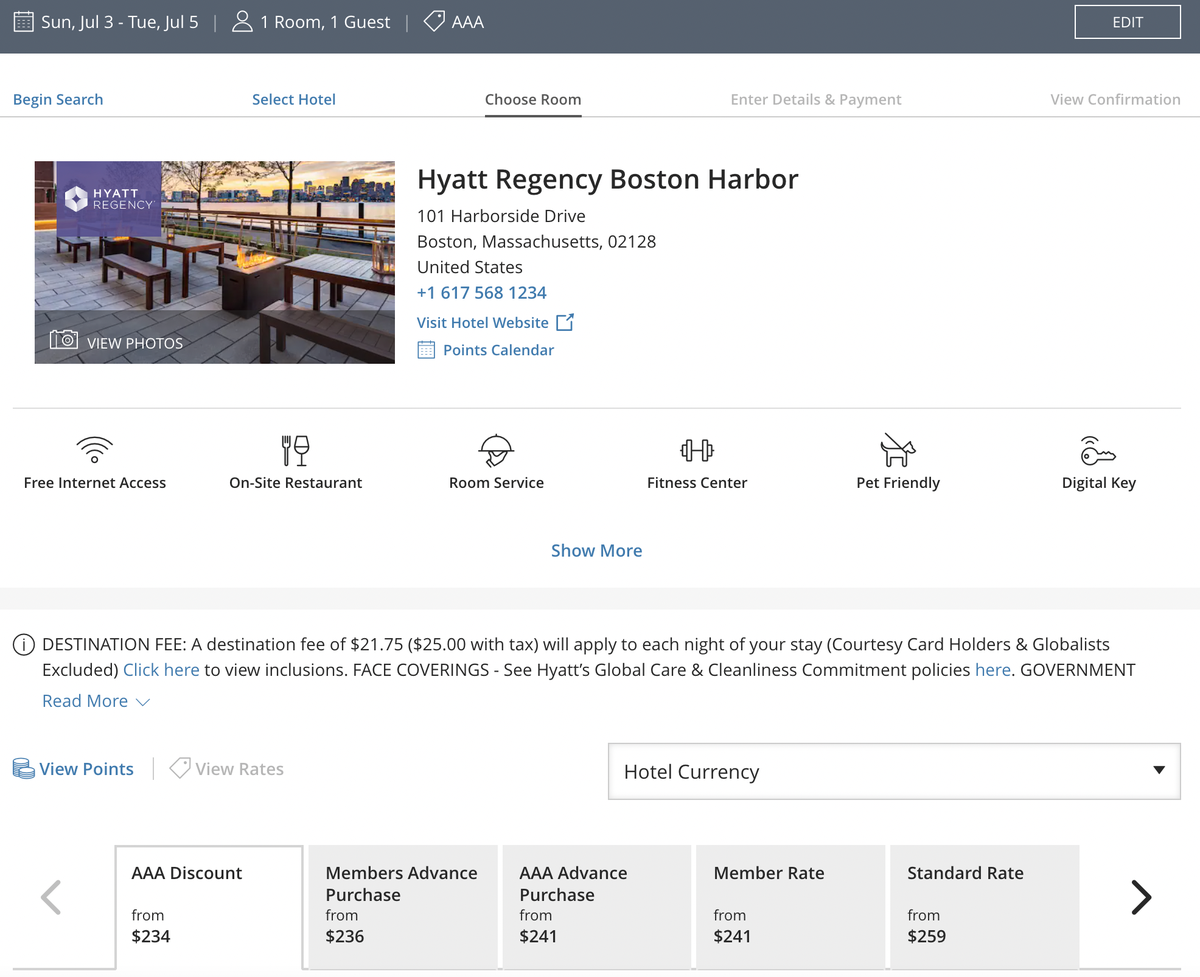This screenshot has width=1200, height=977.
Task: Click the Points Calendar icon
Action: click(x=428, y=350)
